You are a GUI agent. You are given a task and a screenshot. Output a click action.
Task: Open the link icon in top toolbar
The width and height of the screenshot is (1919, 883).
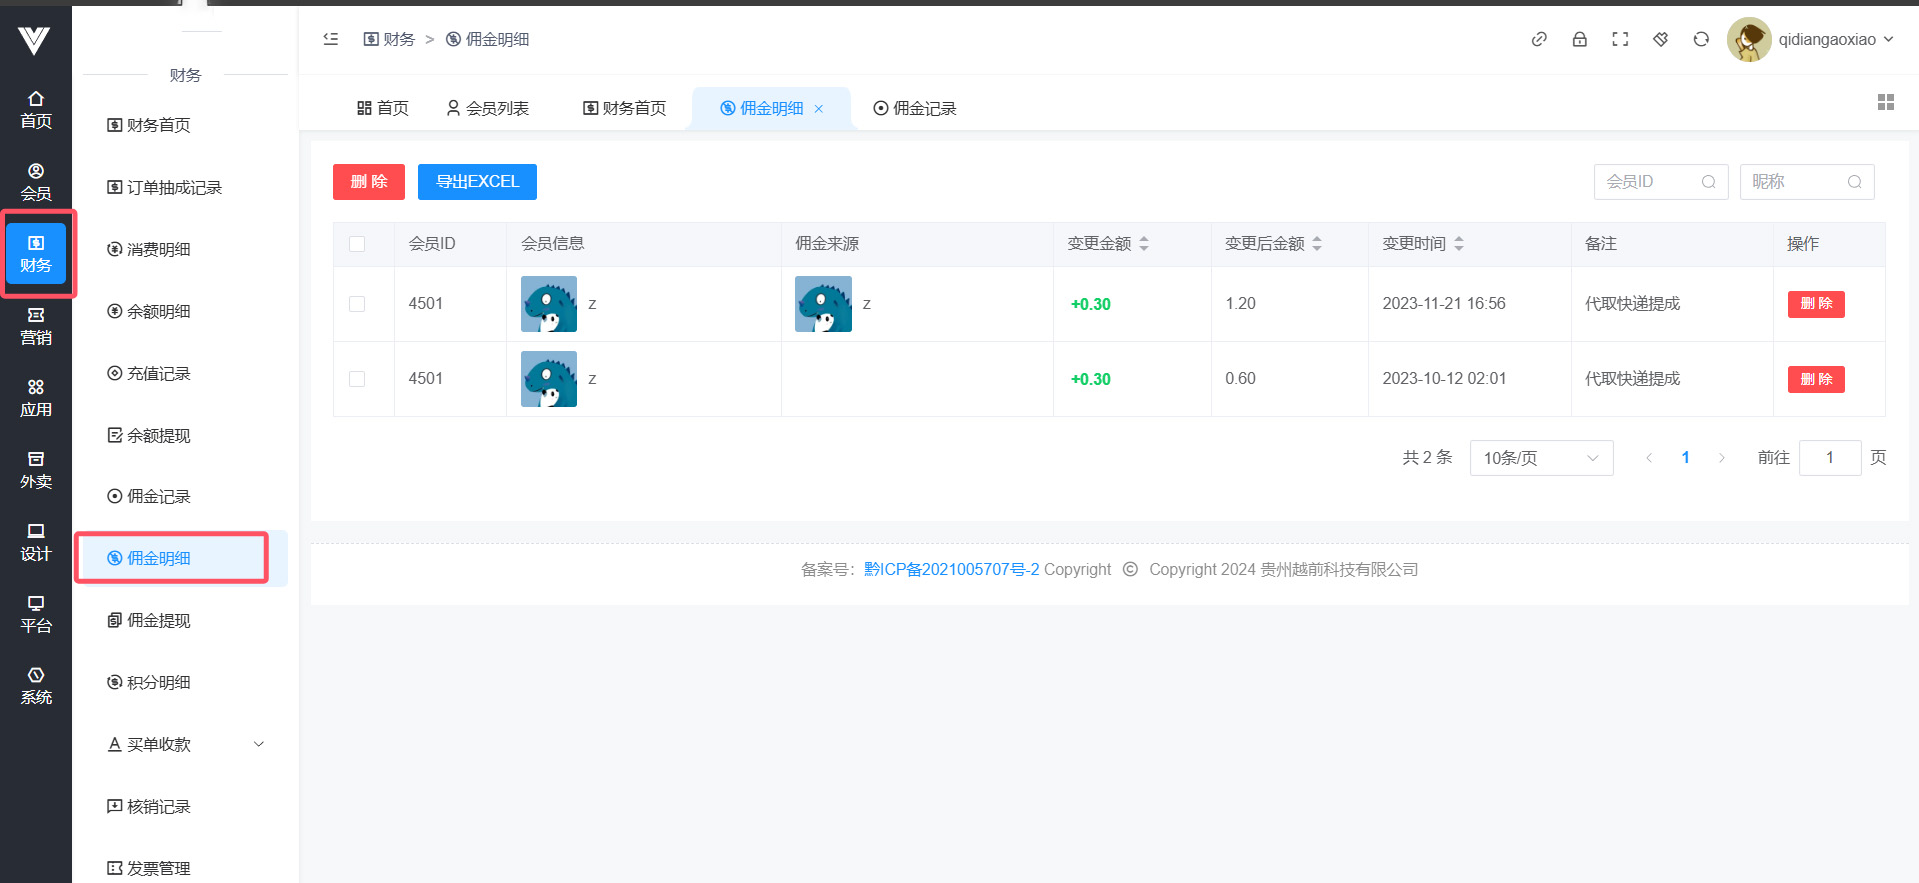pos(1539,39)
